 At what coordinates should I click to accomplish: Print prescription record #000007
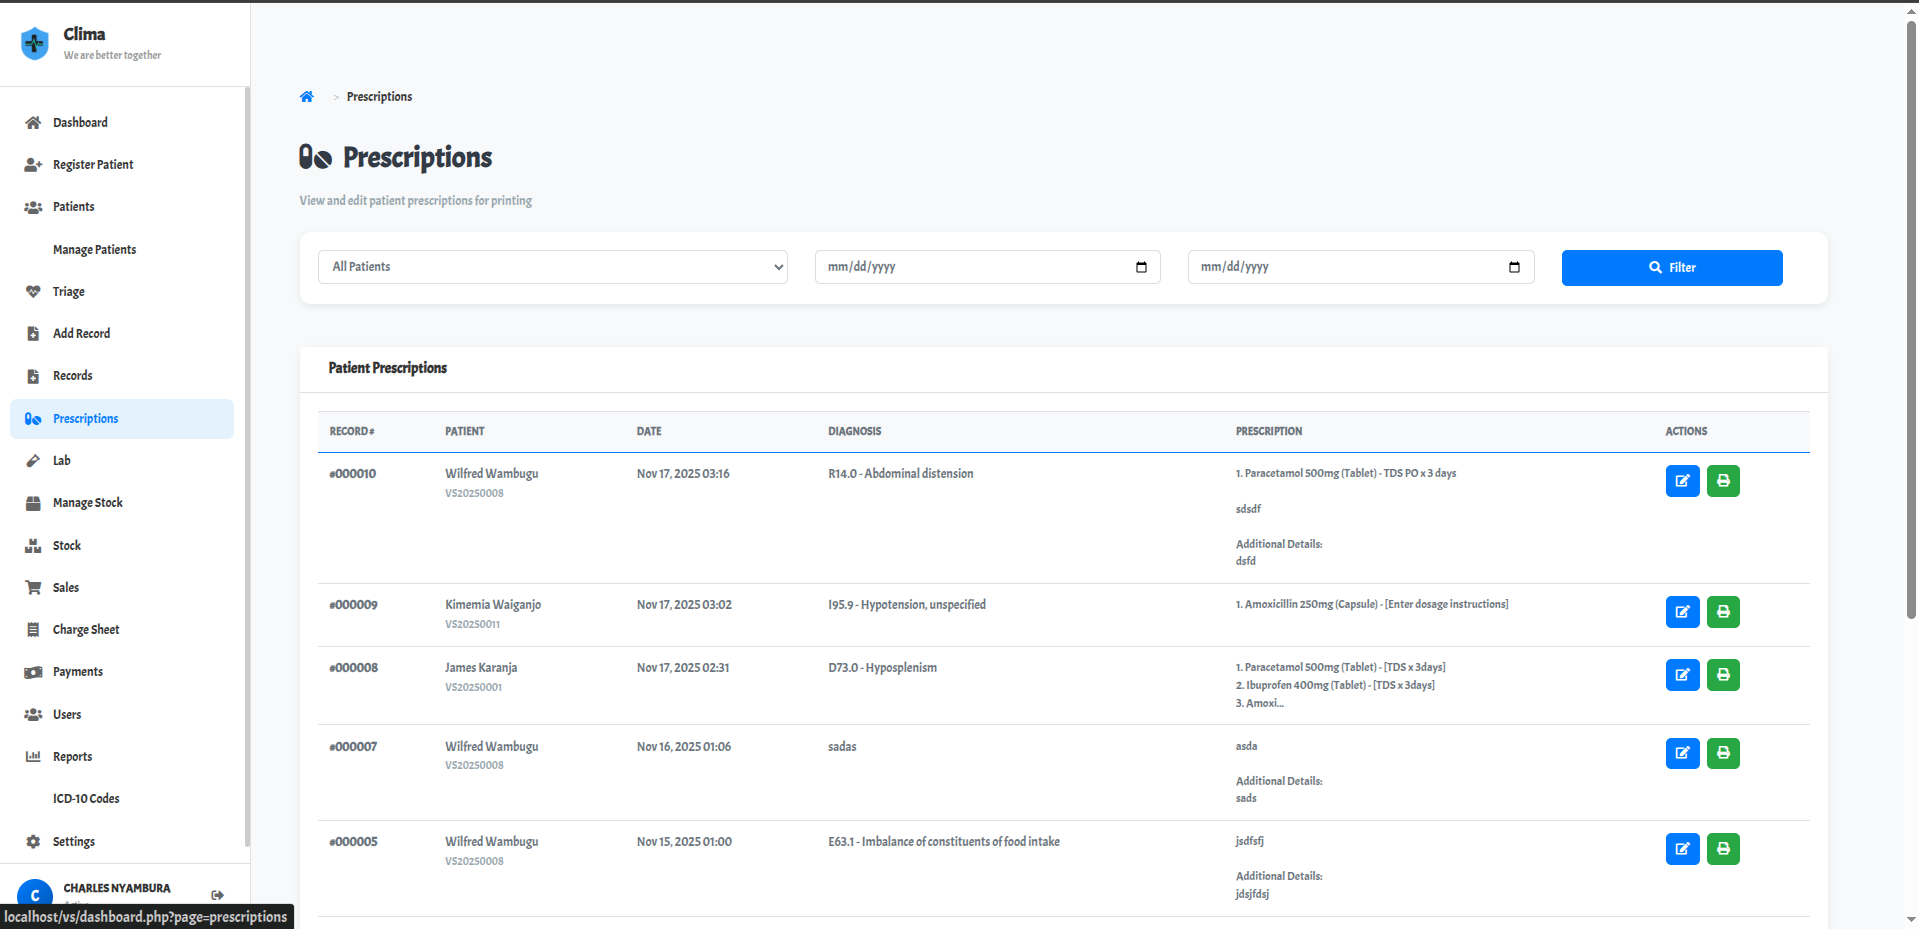(1722, 753)
